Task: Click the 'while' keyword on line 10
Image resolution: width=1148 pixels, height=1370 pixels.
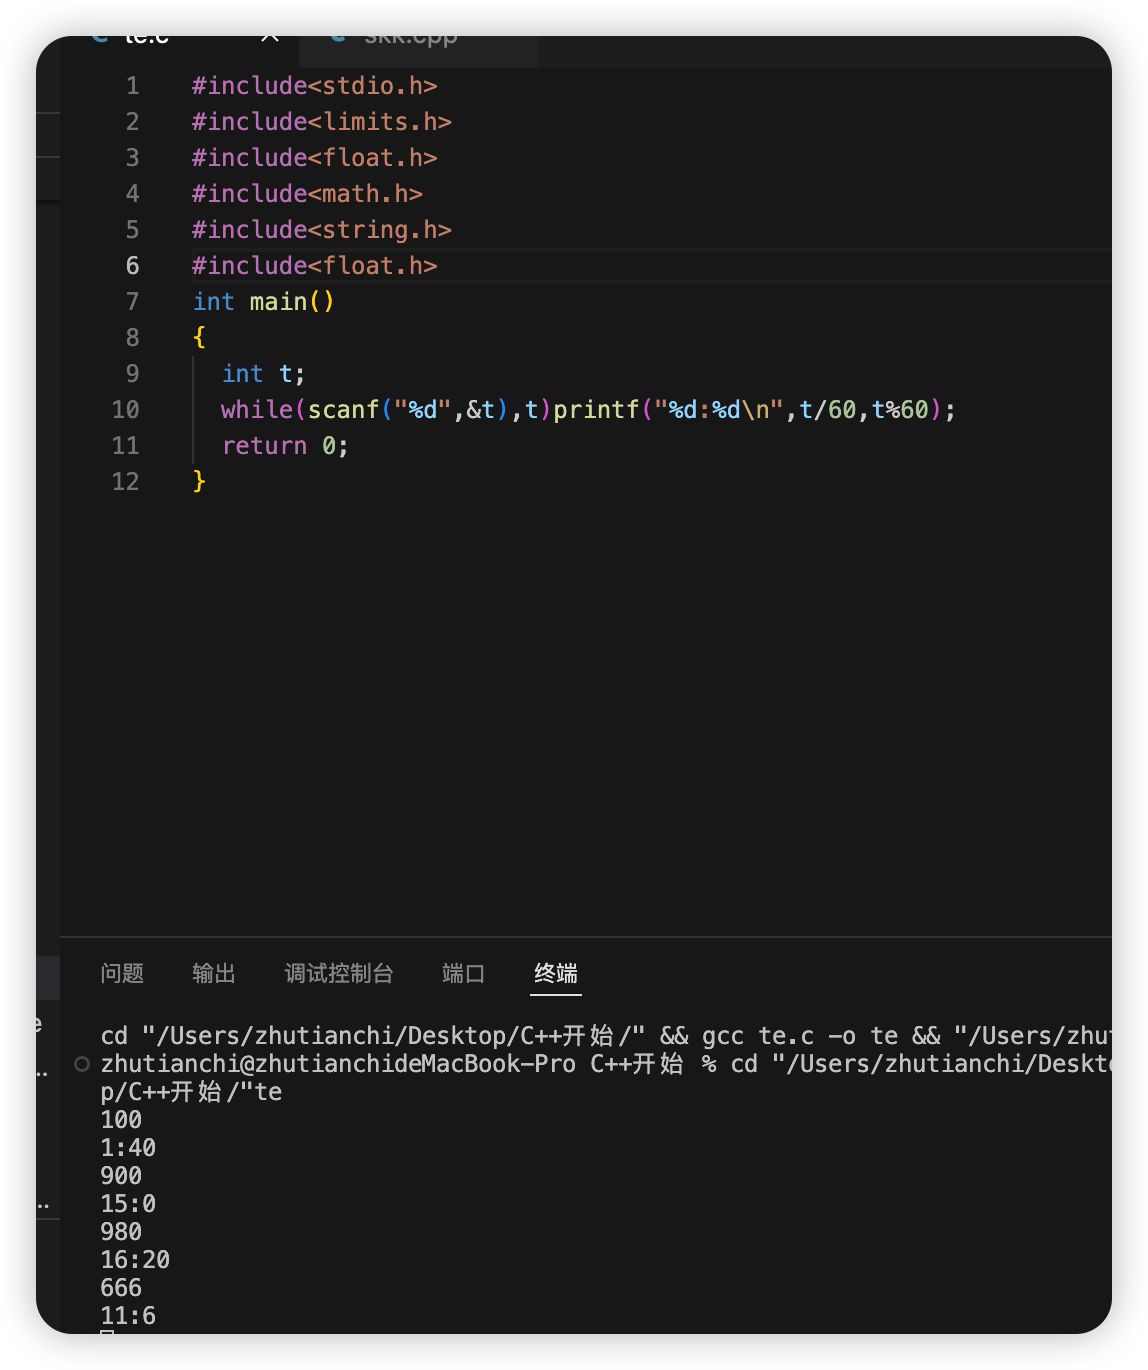Action: [257, 410]
